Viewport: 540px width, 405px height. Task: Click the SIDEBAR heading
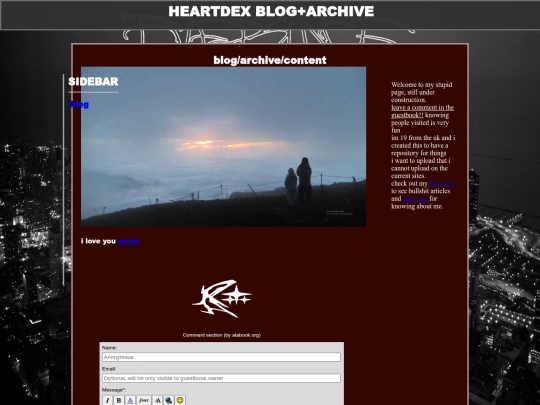click(x=93, y=82)
